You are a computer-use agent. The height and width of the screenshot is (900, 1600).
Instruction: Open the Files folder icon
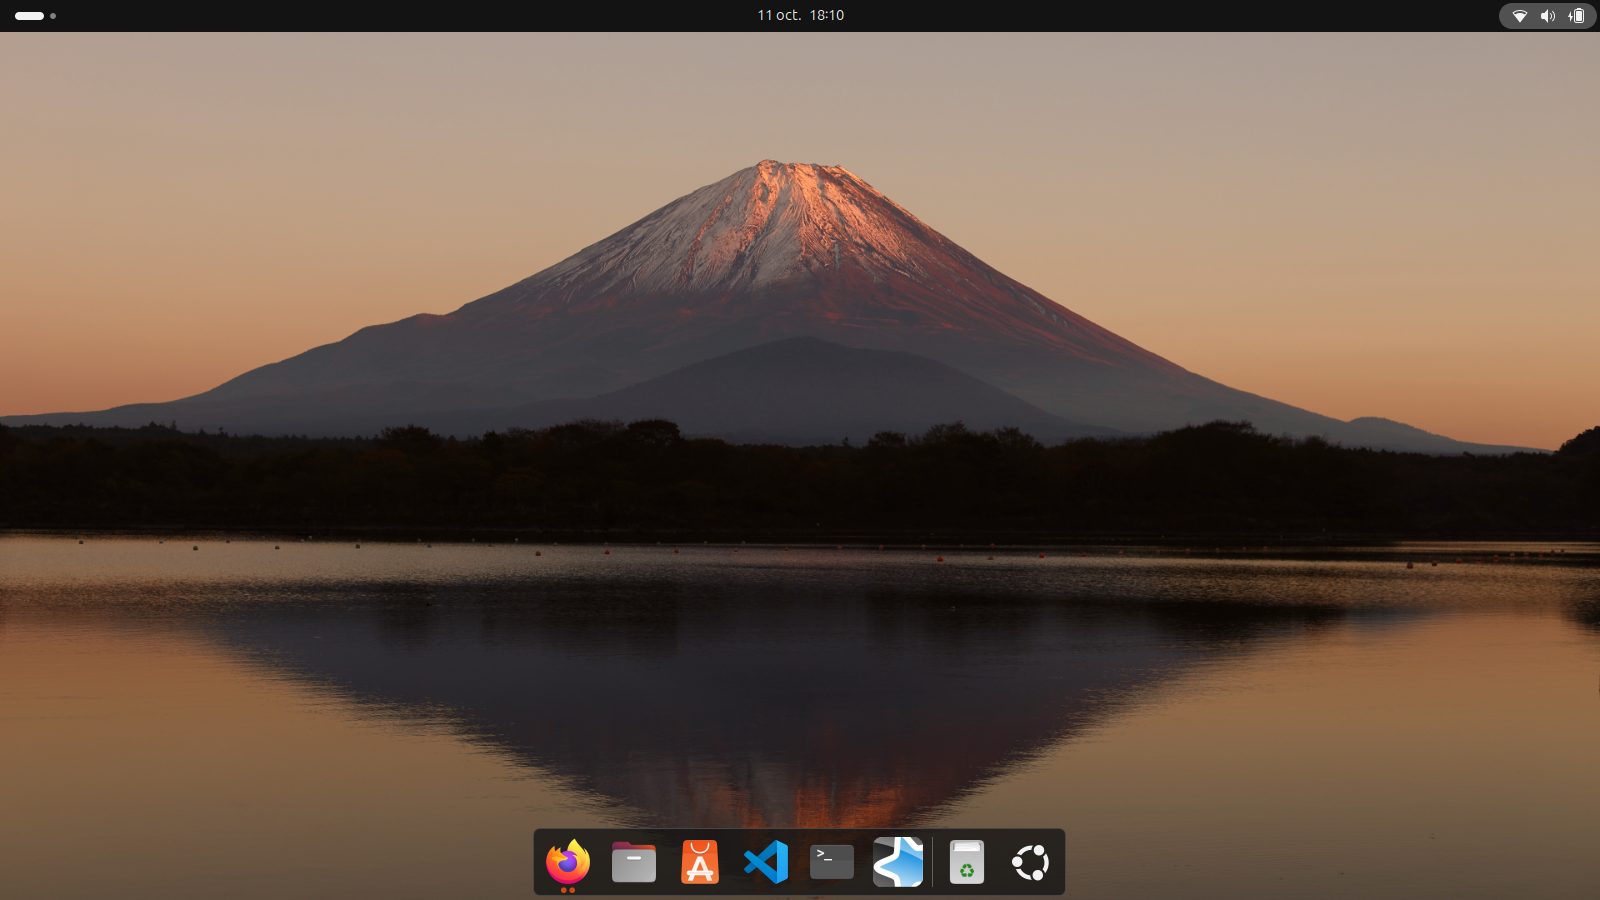(x=634, y=862)
